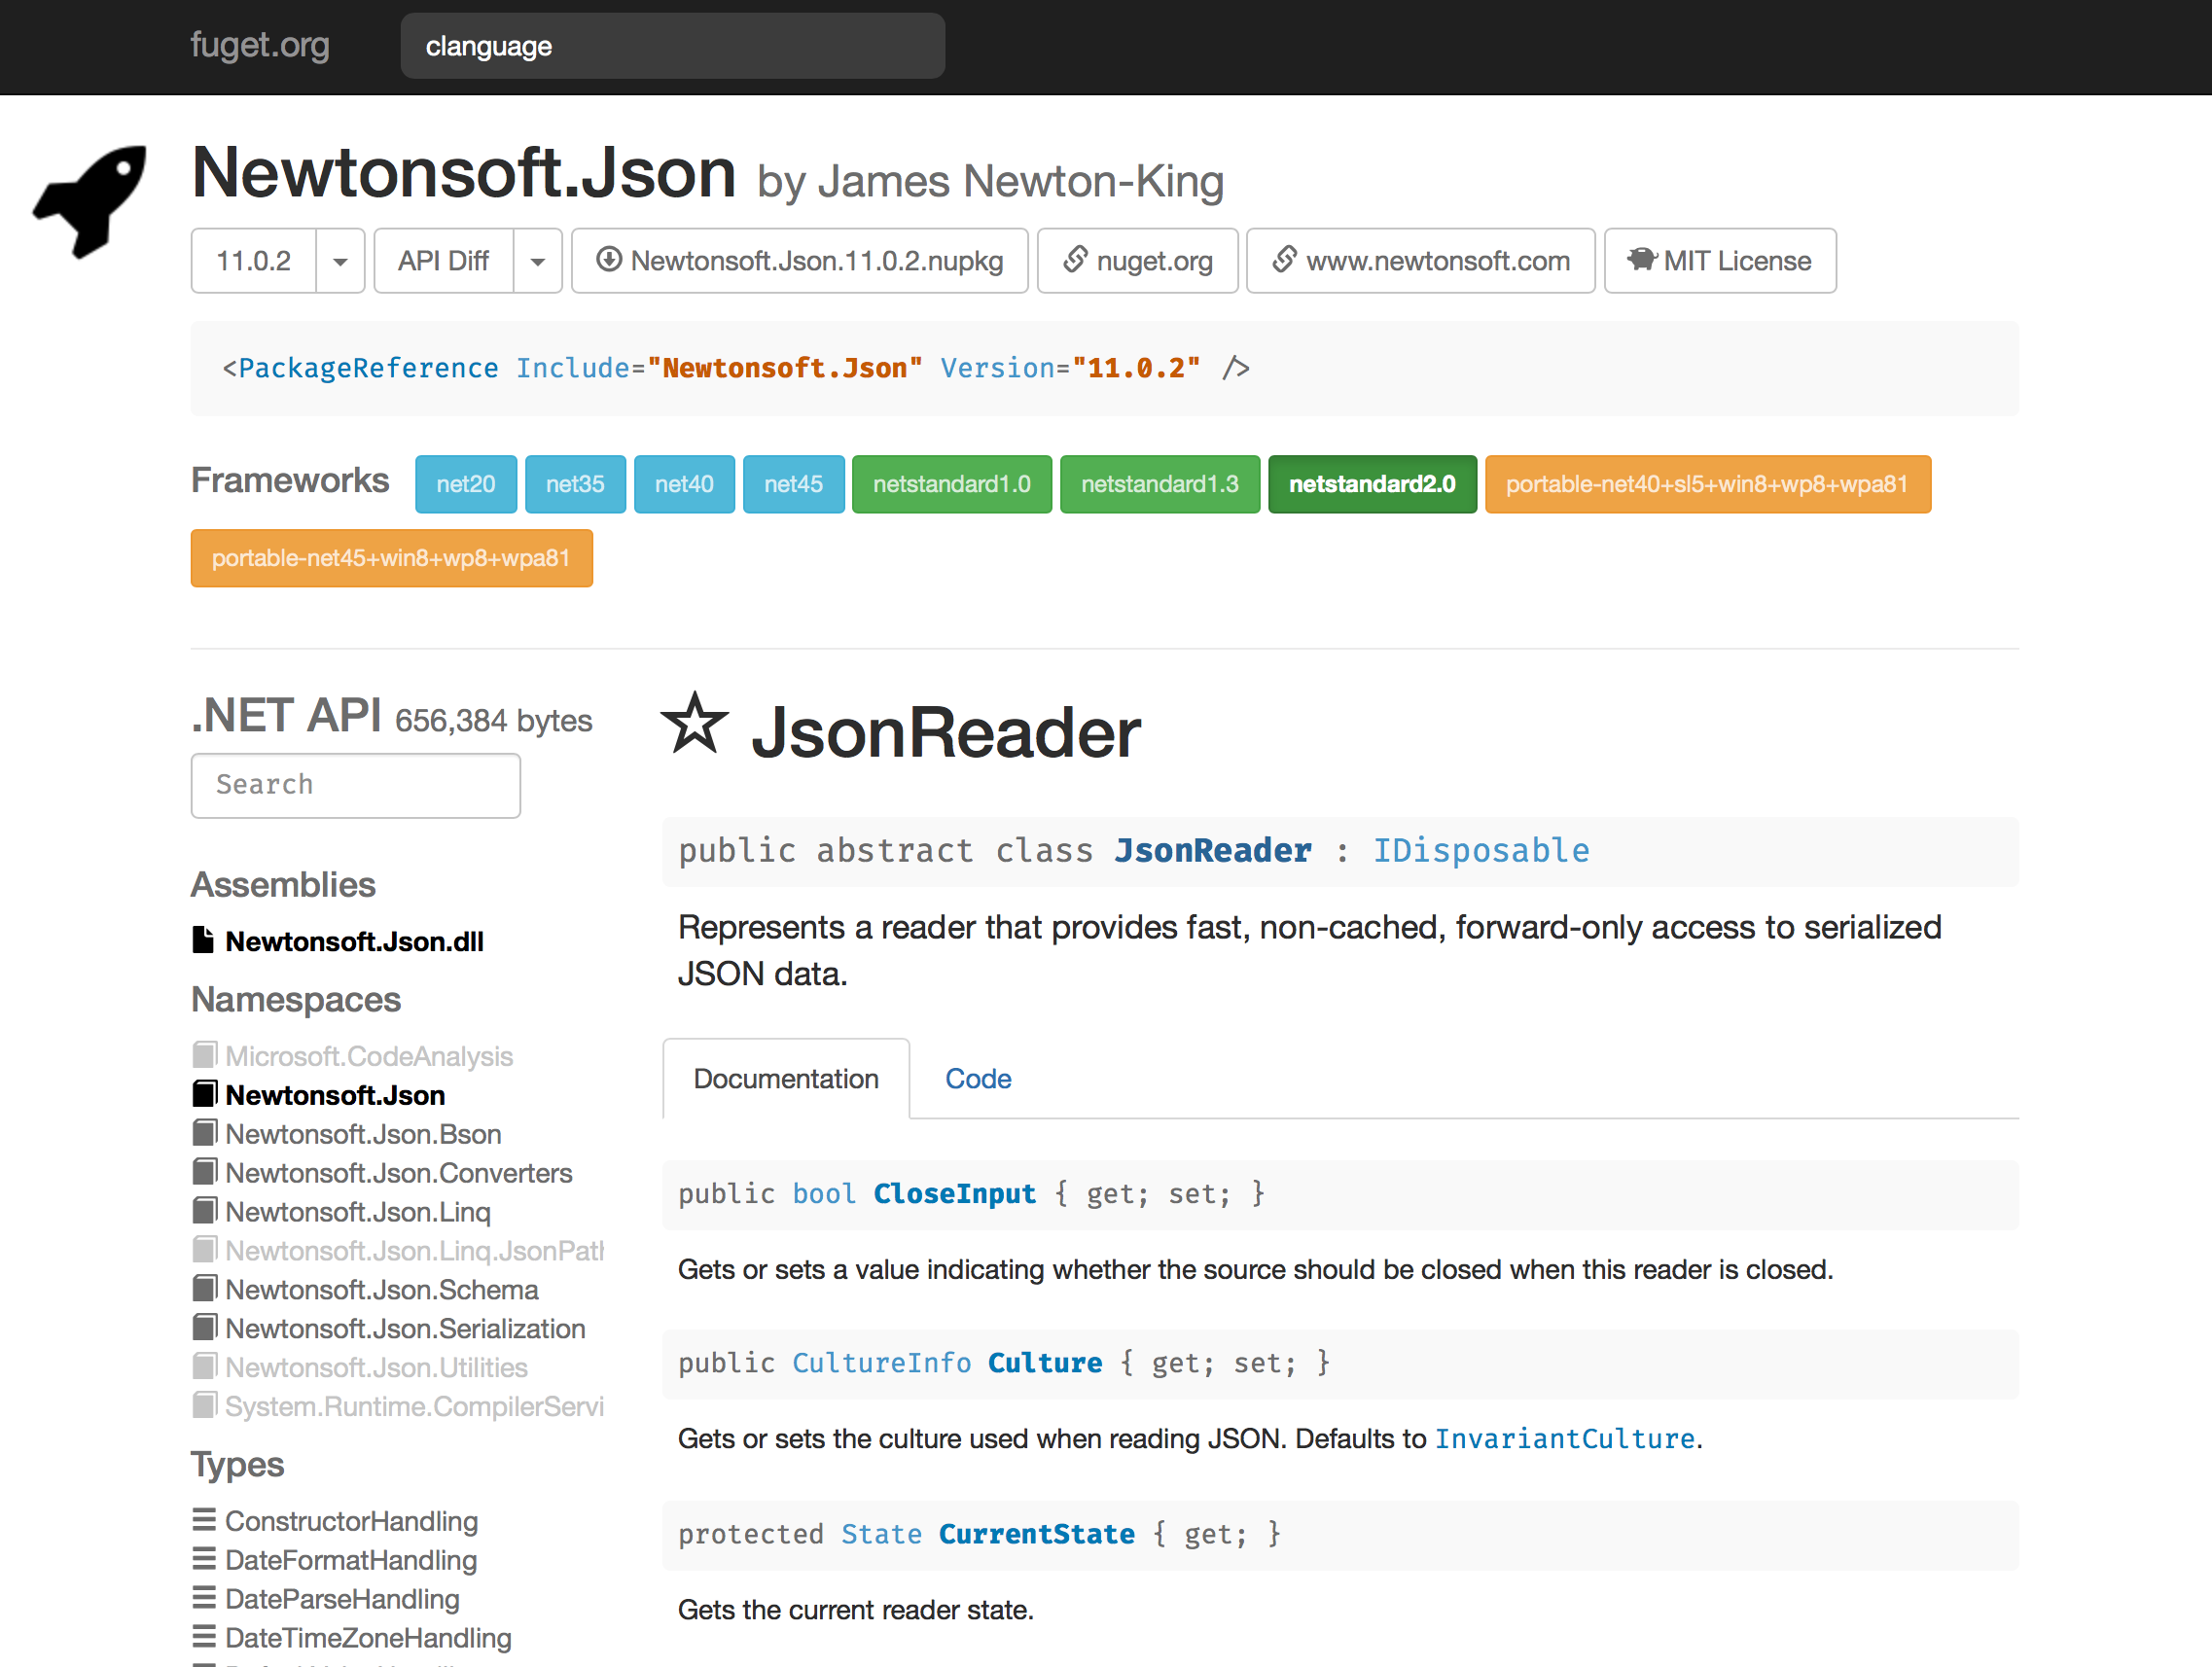
Task: Click the Newtonsoft.Json.Converters book icon
Action: coord(204,1172)
